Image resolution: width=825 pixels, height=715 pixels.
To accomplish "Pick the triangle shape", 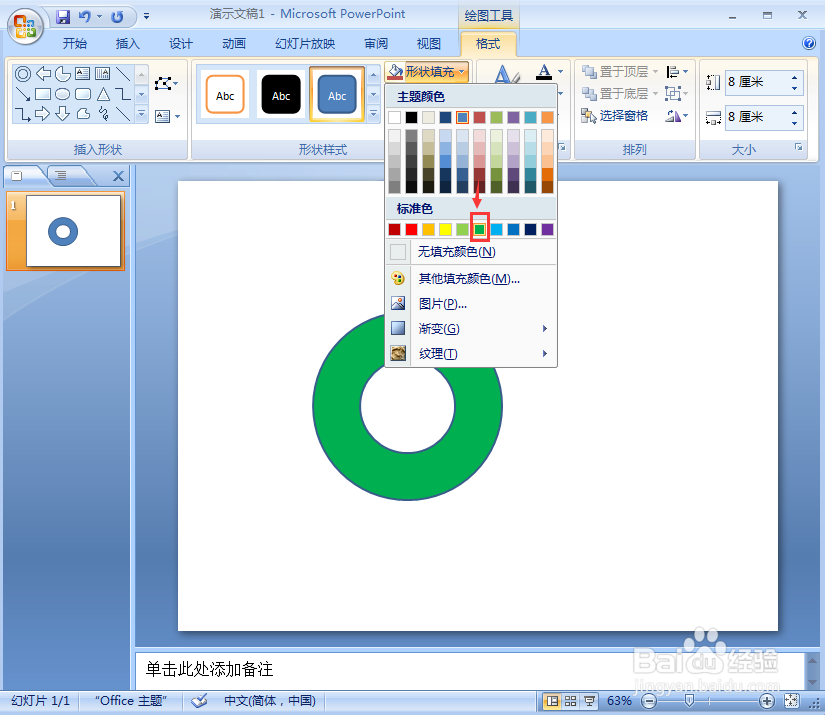I will click(103, 94).
